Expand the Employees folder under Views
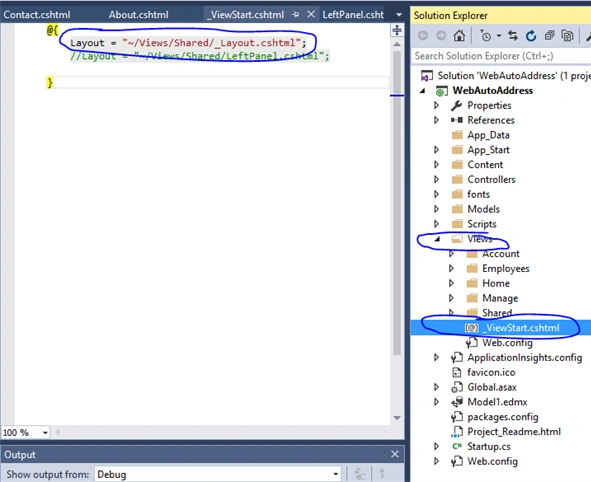This screenshot has height=482, width=591. 451,268
